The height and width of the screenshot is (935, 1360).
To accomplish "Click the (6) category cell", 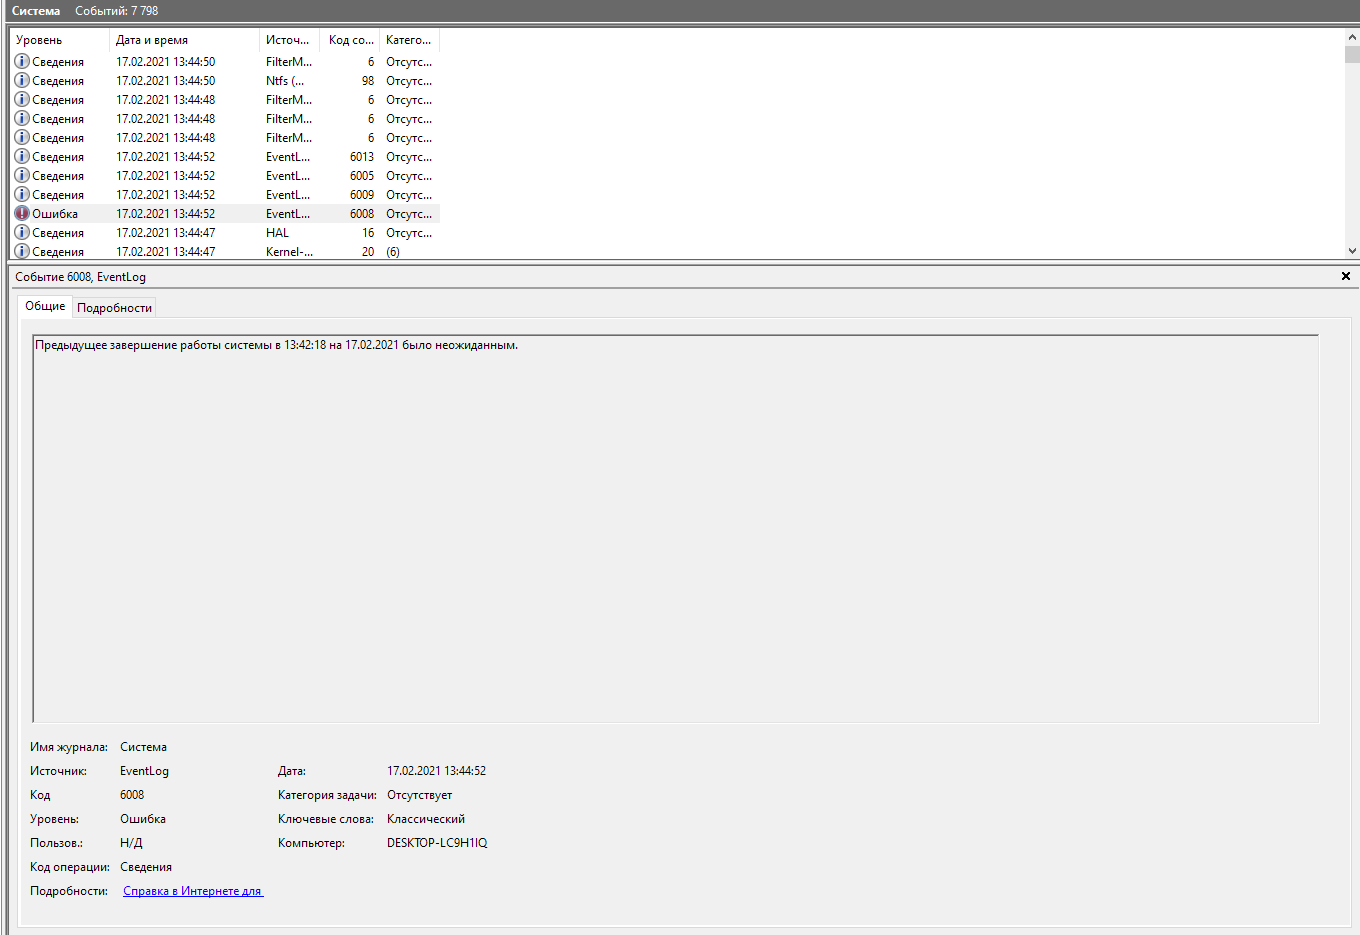I will tap(393, 252).
